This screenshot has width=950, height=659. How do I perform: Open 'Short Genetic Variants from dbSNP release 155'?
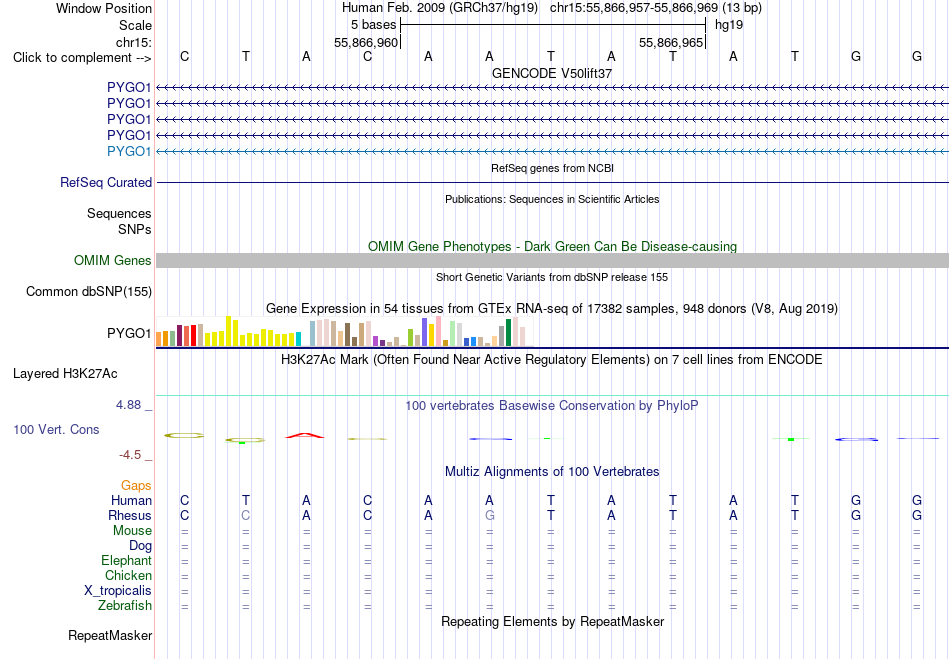click(552, 277)
